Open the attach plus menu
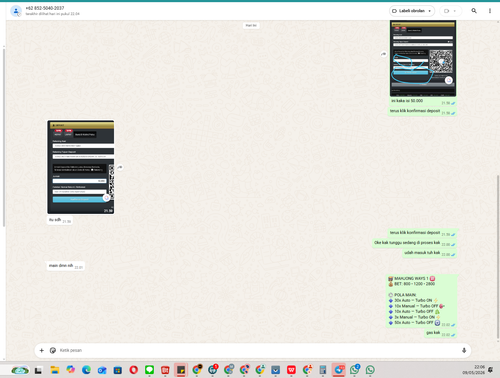The height and width of the screenshot is (378, 500). click(42, 350)
